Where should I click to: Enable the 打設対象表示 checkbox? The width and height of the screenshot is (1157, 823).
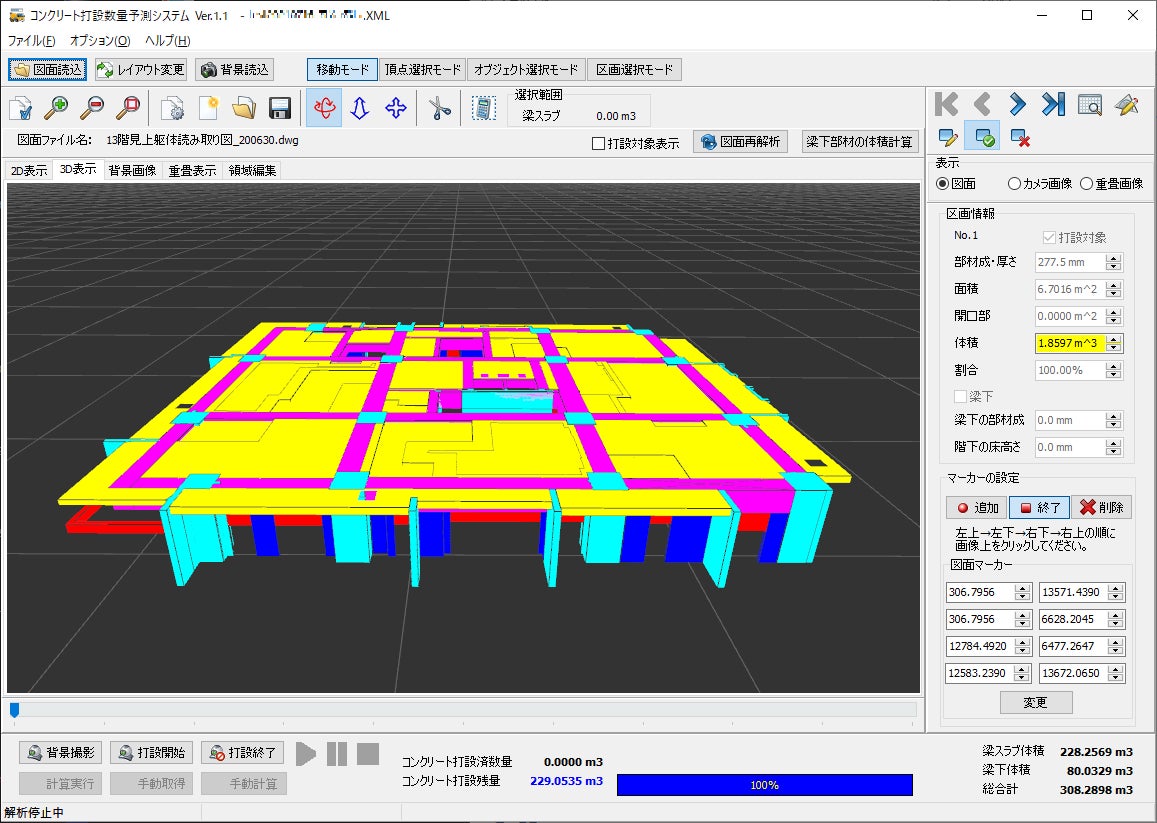[598, 143]
